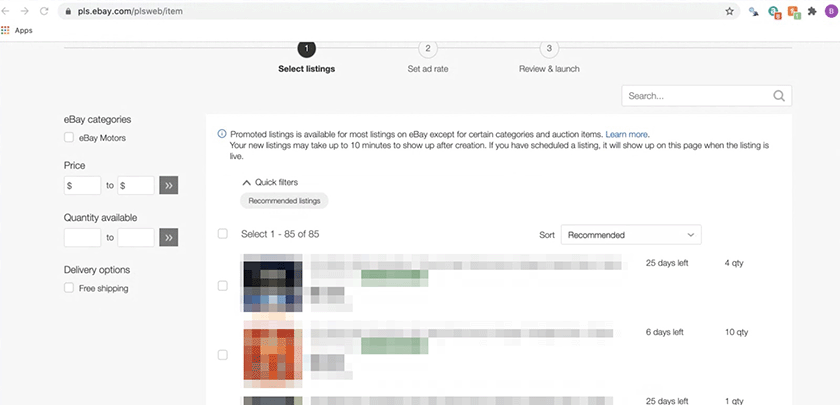Apply the Quantity available range arrow button
The width and height of the screenshot is (840, 405).
(169, 237)
